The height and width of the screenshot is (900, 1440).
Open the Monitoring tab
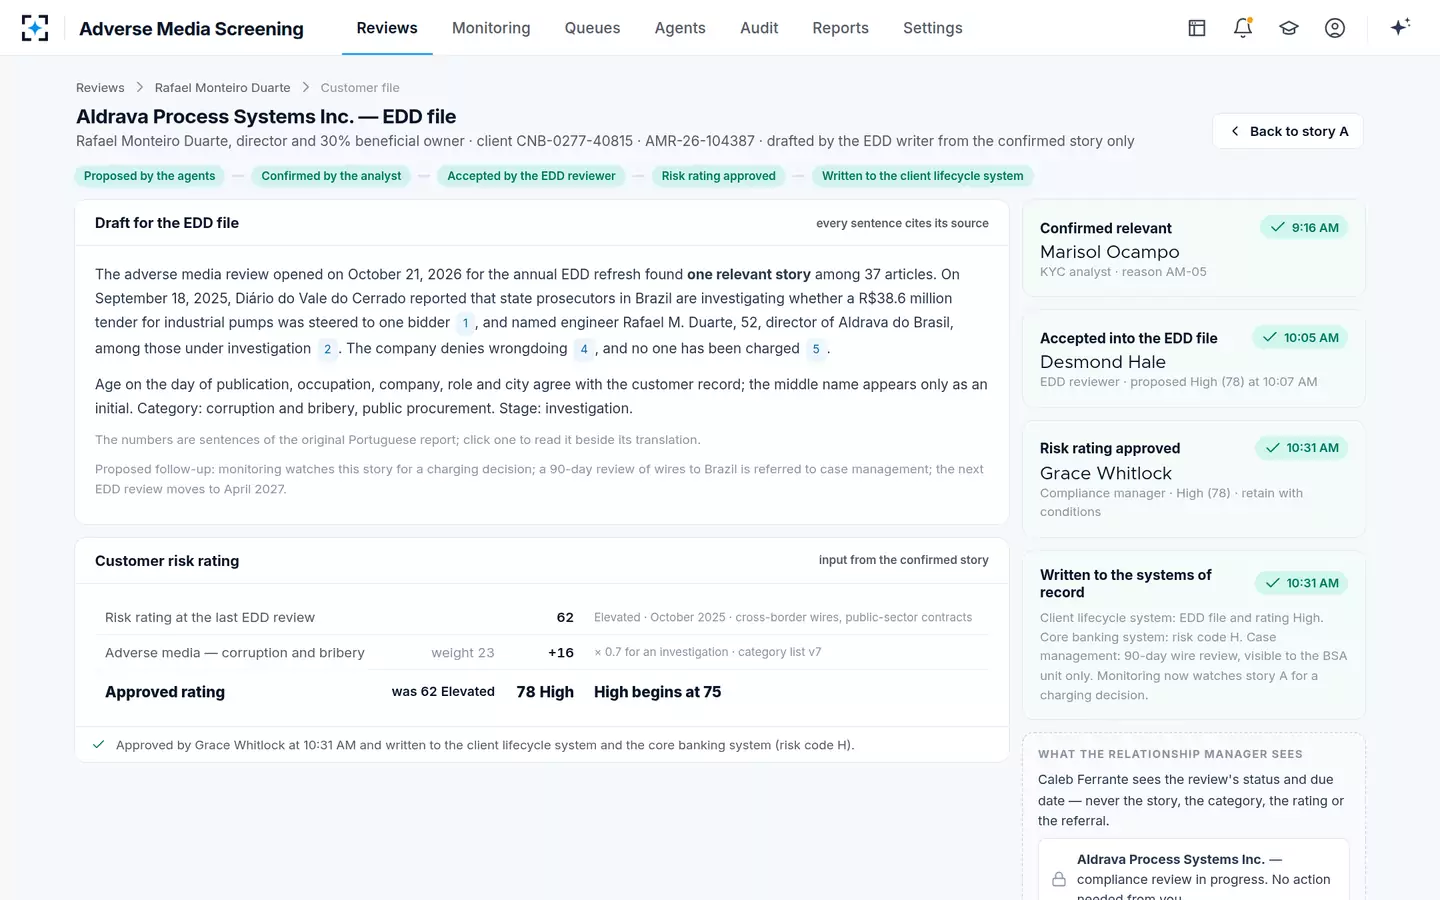click(x=491, y=28)
